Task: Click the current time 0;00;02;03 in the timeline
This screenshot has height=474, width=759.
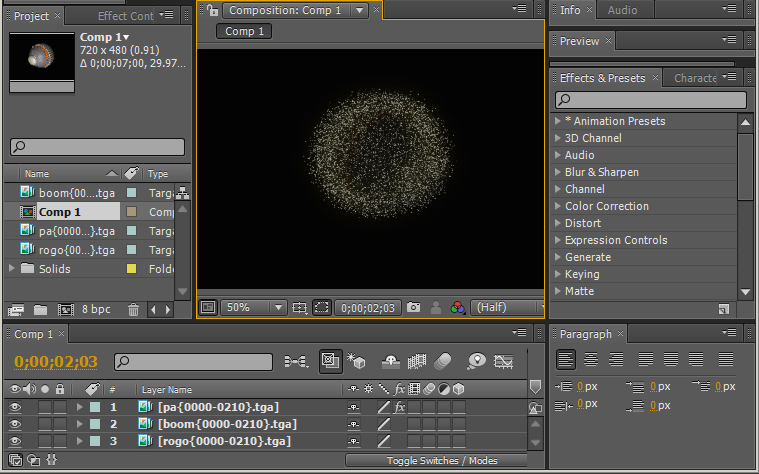Action: [x=56, y=362]
